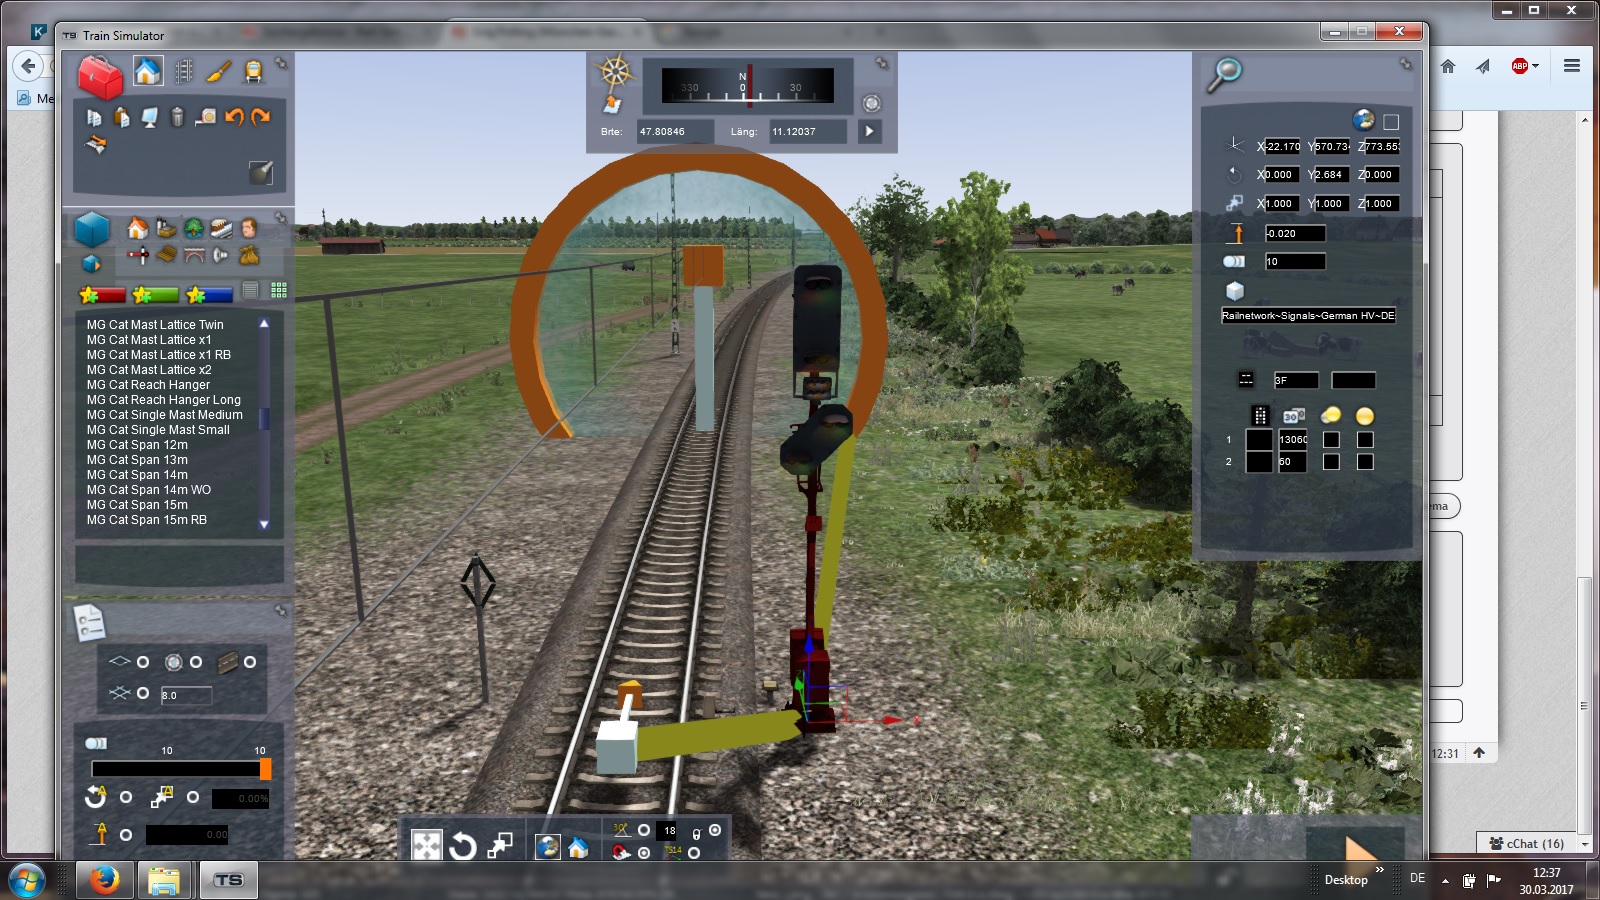Click the monitor display icon
Image resolution: width=1600 pixels, height=900 pixels.
coord(149,117)
